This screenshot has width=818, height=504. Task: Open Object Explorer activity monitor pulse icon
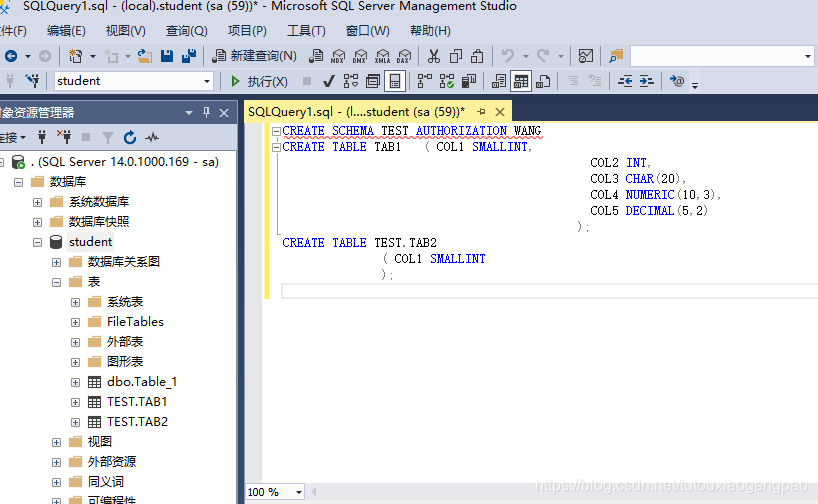pyautogui.click(x=152, y=137)
